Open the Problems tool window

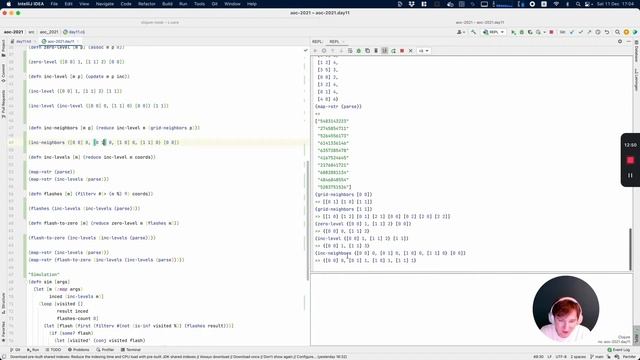[x=78, y=350]
